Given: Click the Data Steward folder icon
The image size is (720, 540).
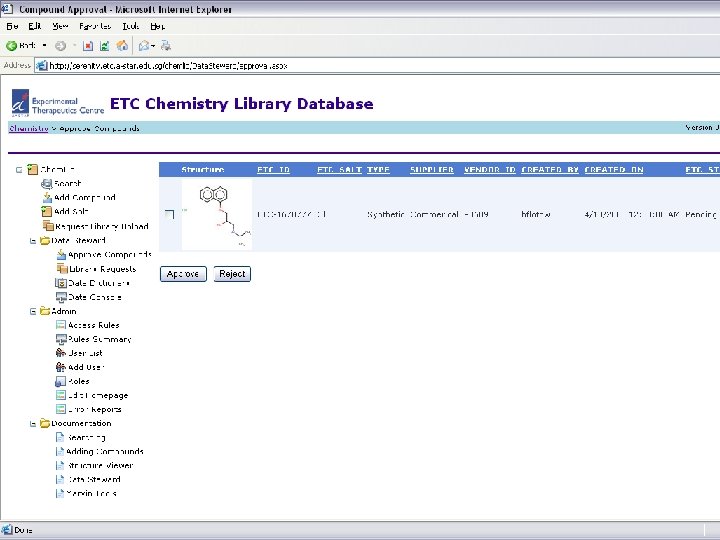Looking at the screenshot, I should click(x=45, y=240).
